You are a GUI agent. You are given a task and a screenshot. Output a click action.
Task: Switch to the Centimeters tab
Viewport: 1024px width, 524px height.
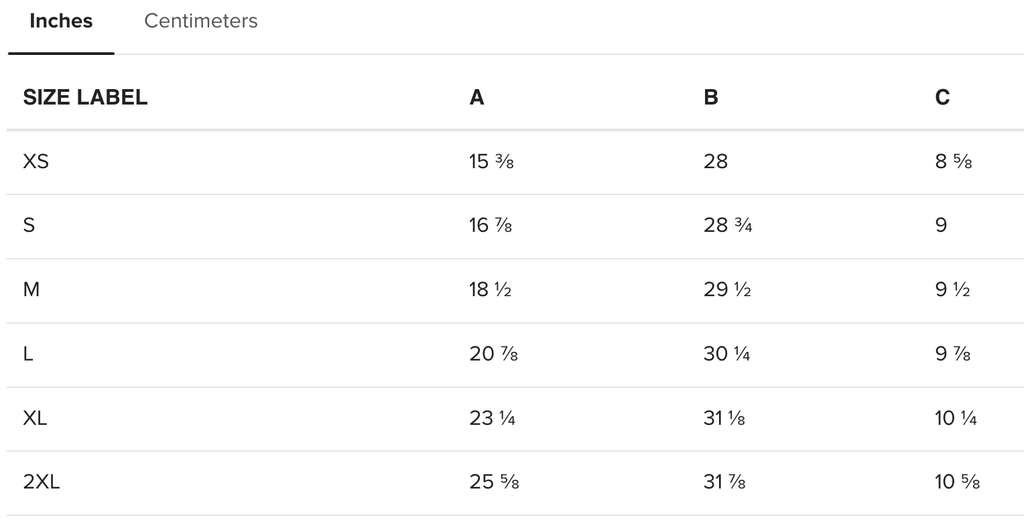point(200,21)
